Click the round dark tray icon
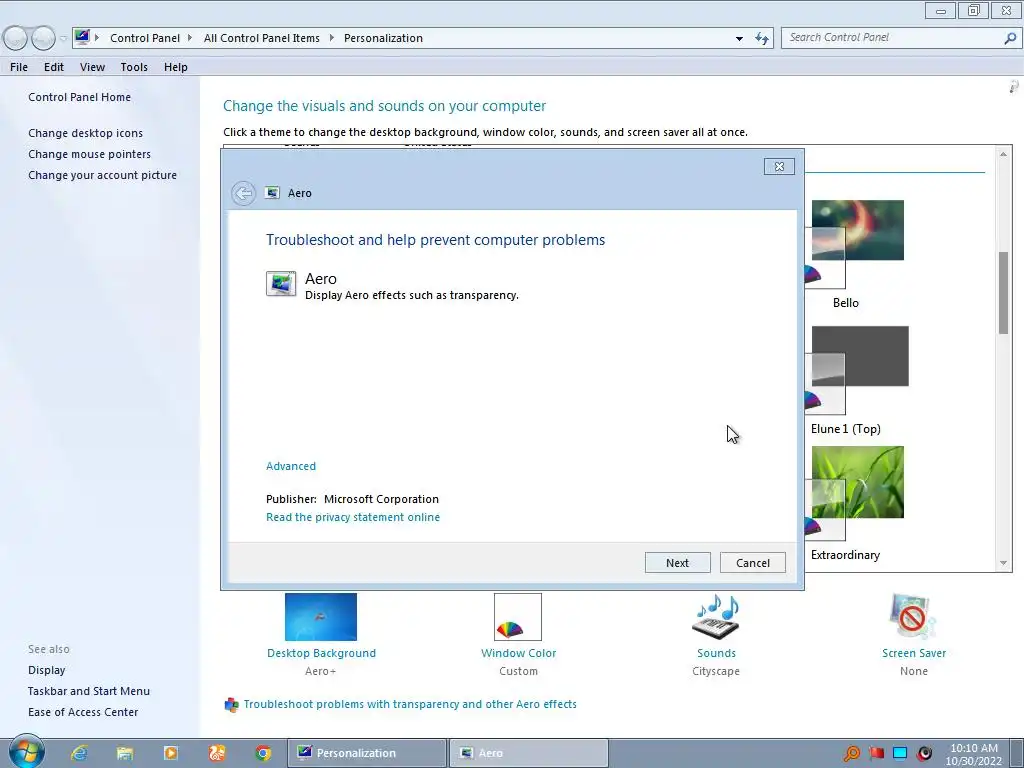The height and width of the screenshot is (768, 1024). tap(925, 754)
